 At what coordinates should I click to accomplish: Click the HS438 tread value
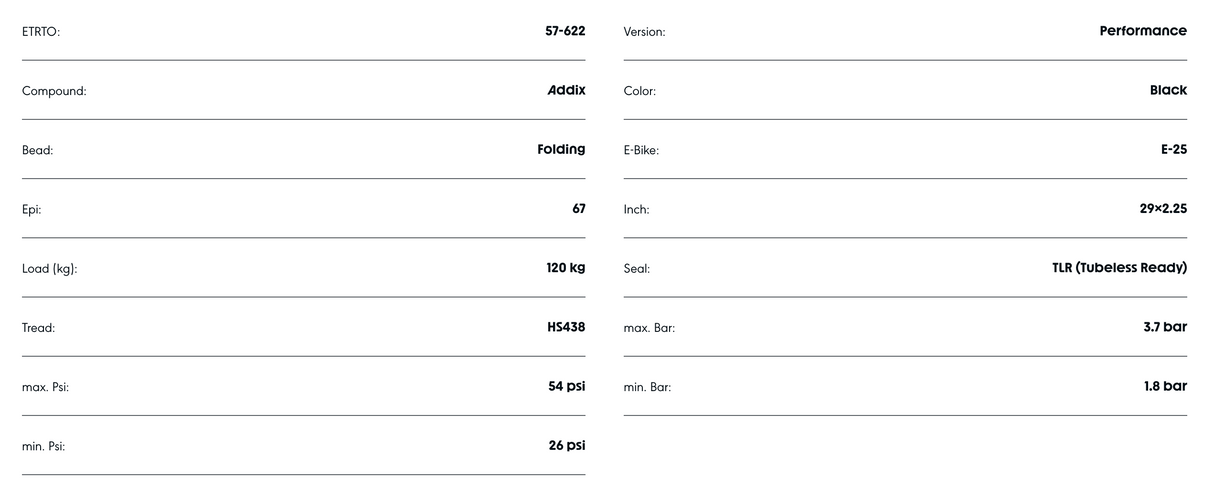(567, 327)
